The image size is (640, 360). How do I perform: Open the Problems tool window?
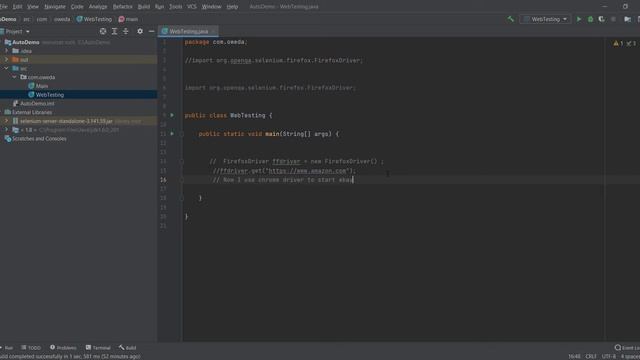tap(63, 348)
